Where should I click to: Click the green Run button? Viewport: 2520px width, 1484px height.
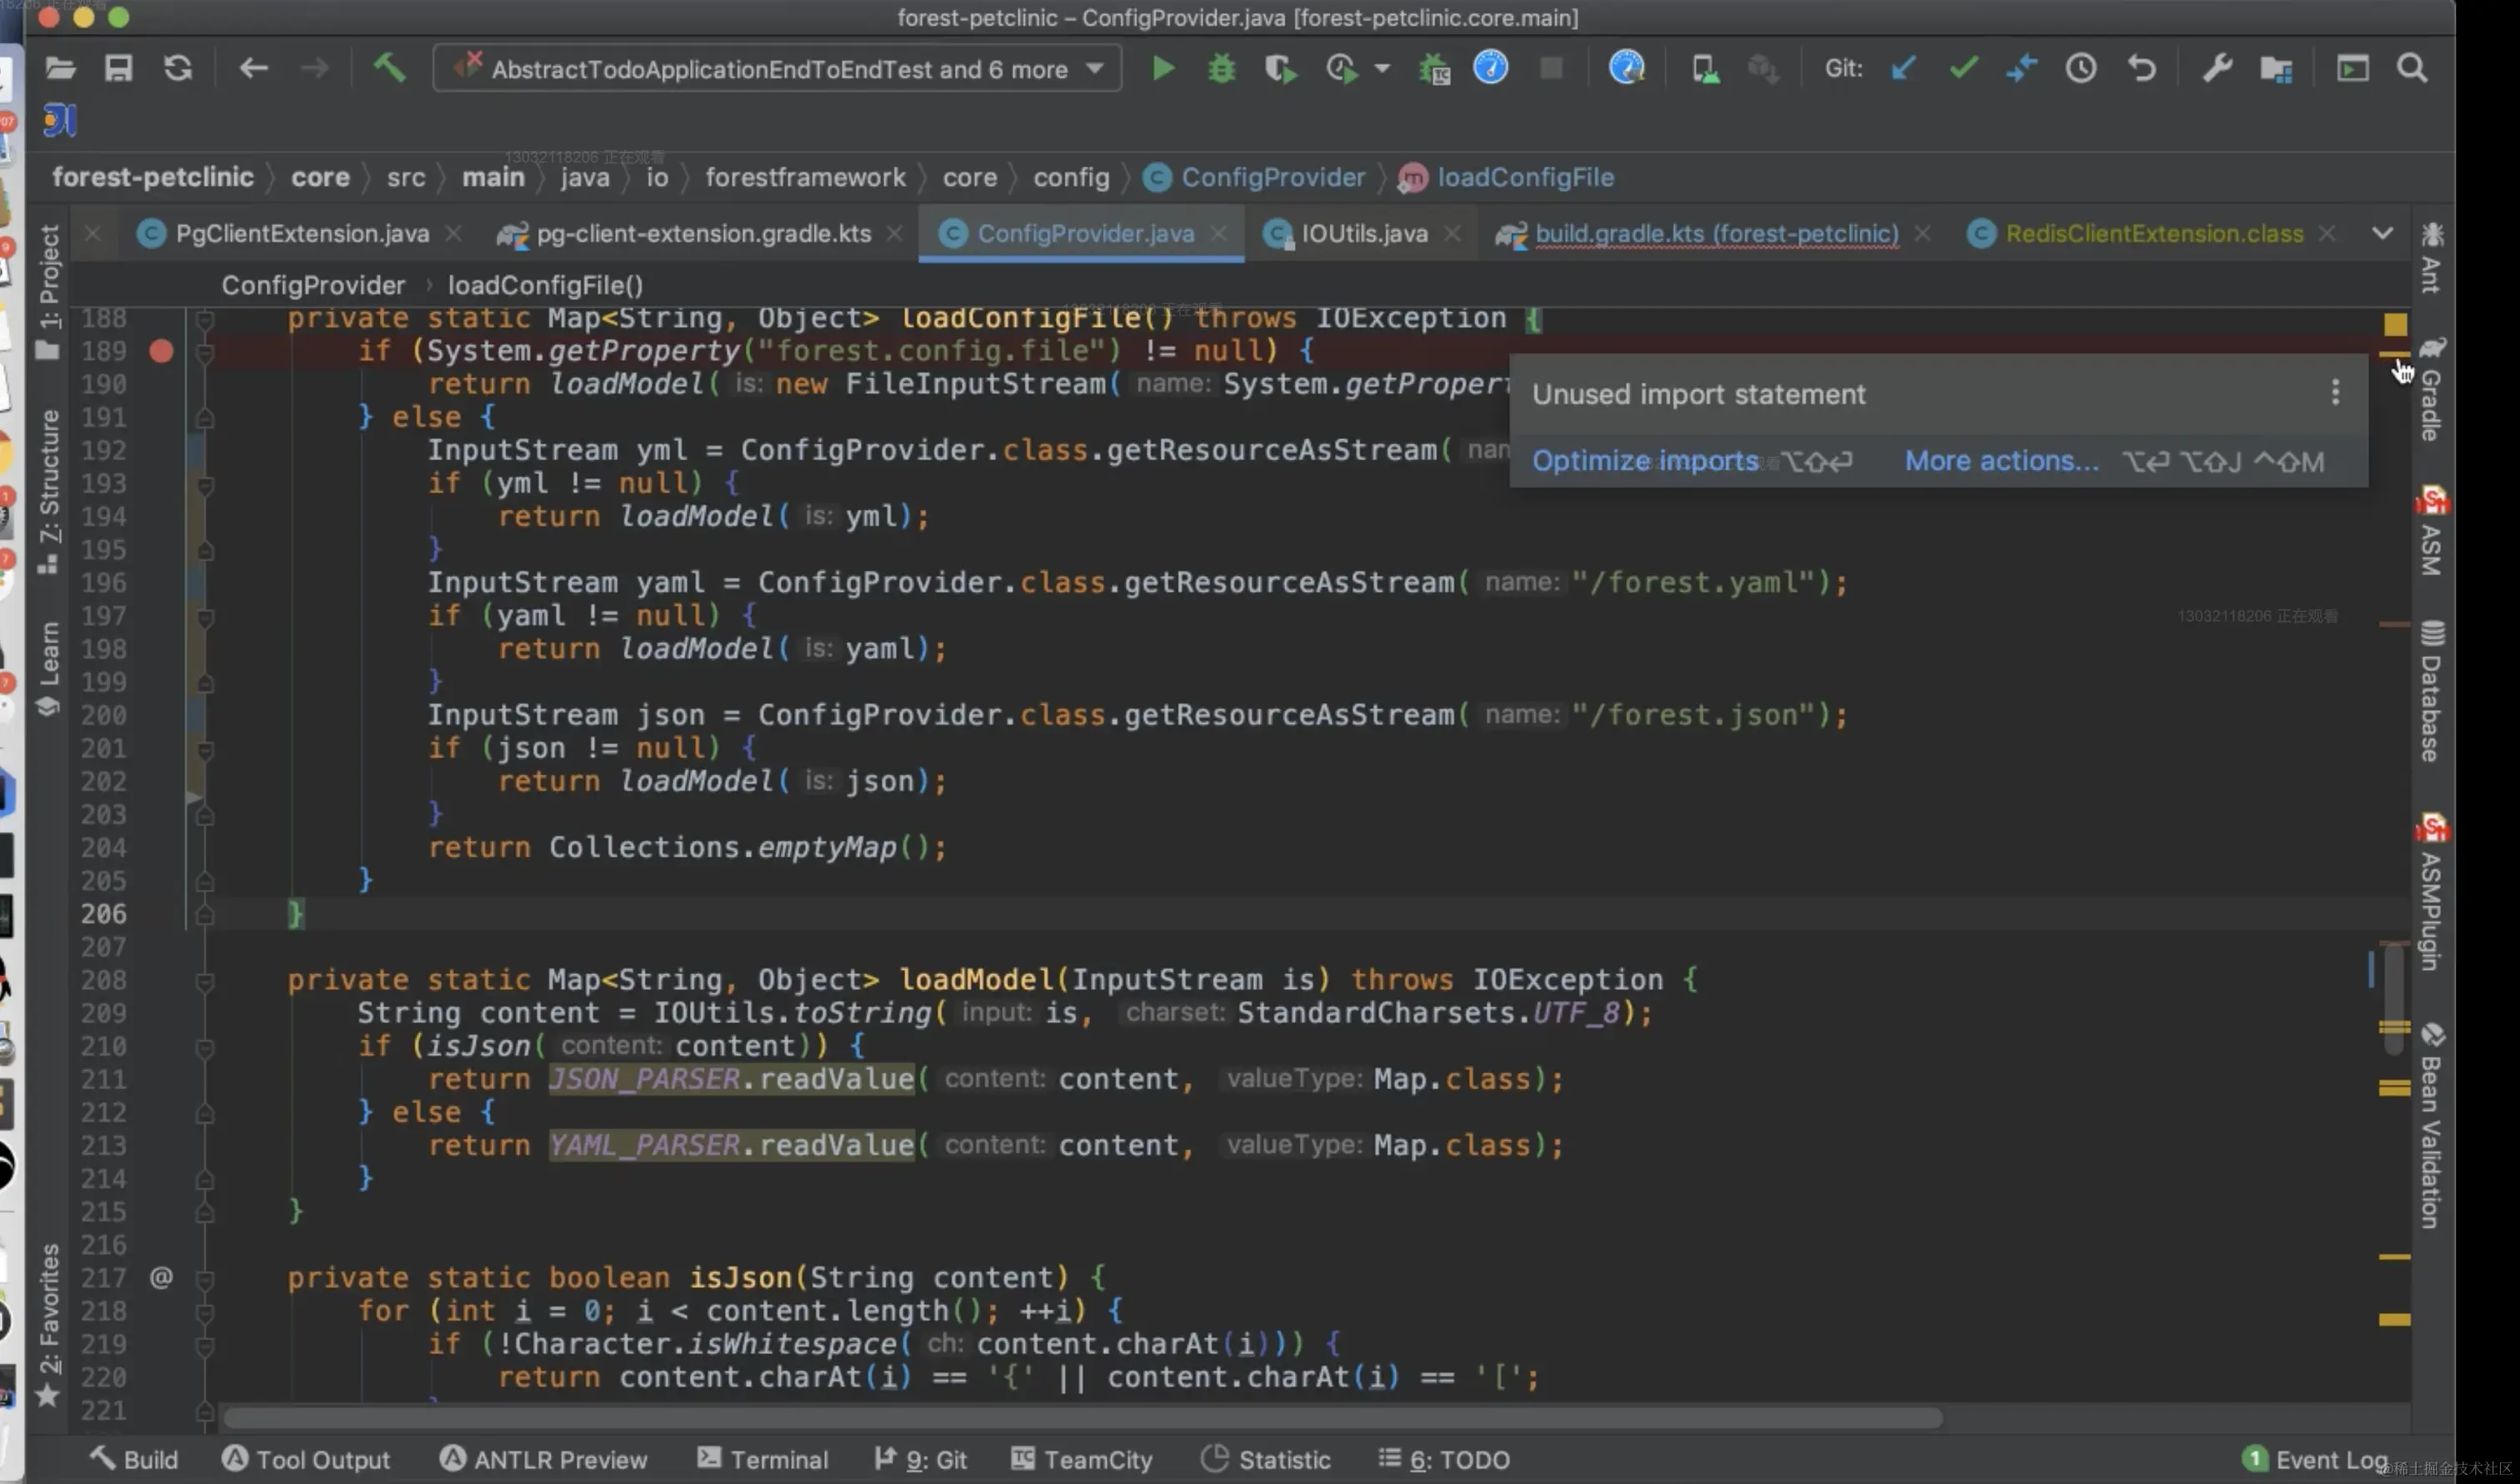[1162, 69]
